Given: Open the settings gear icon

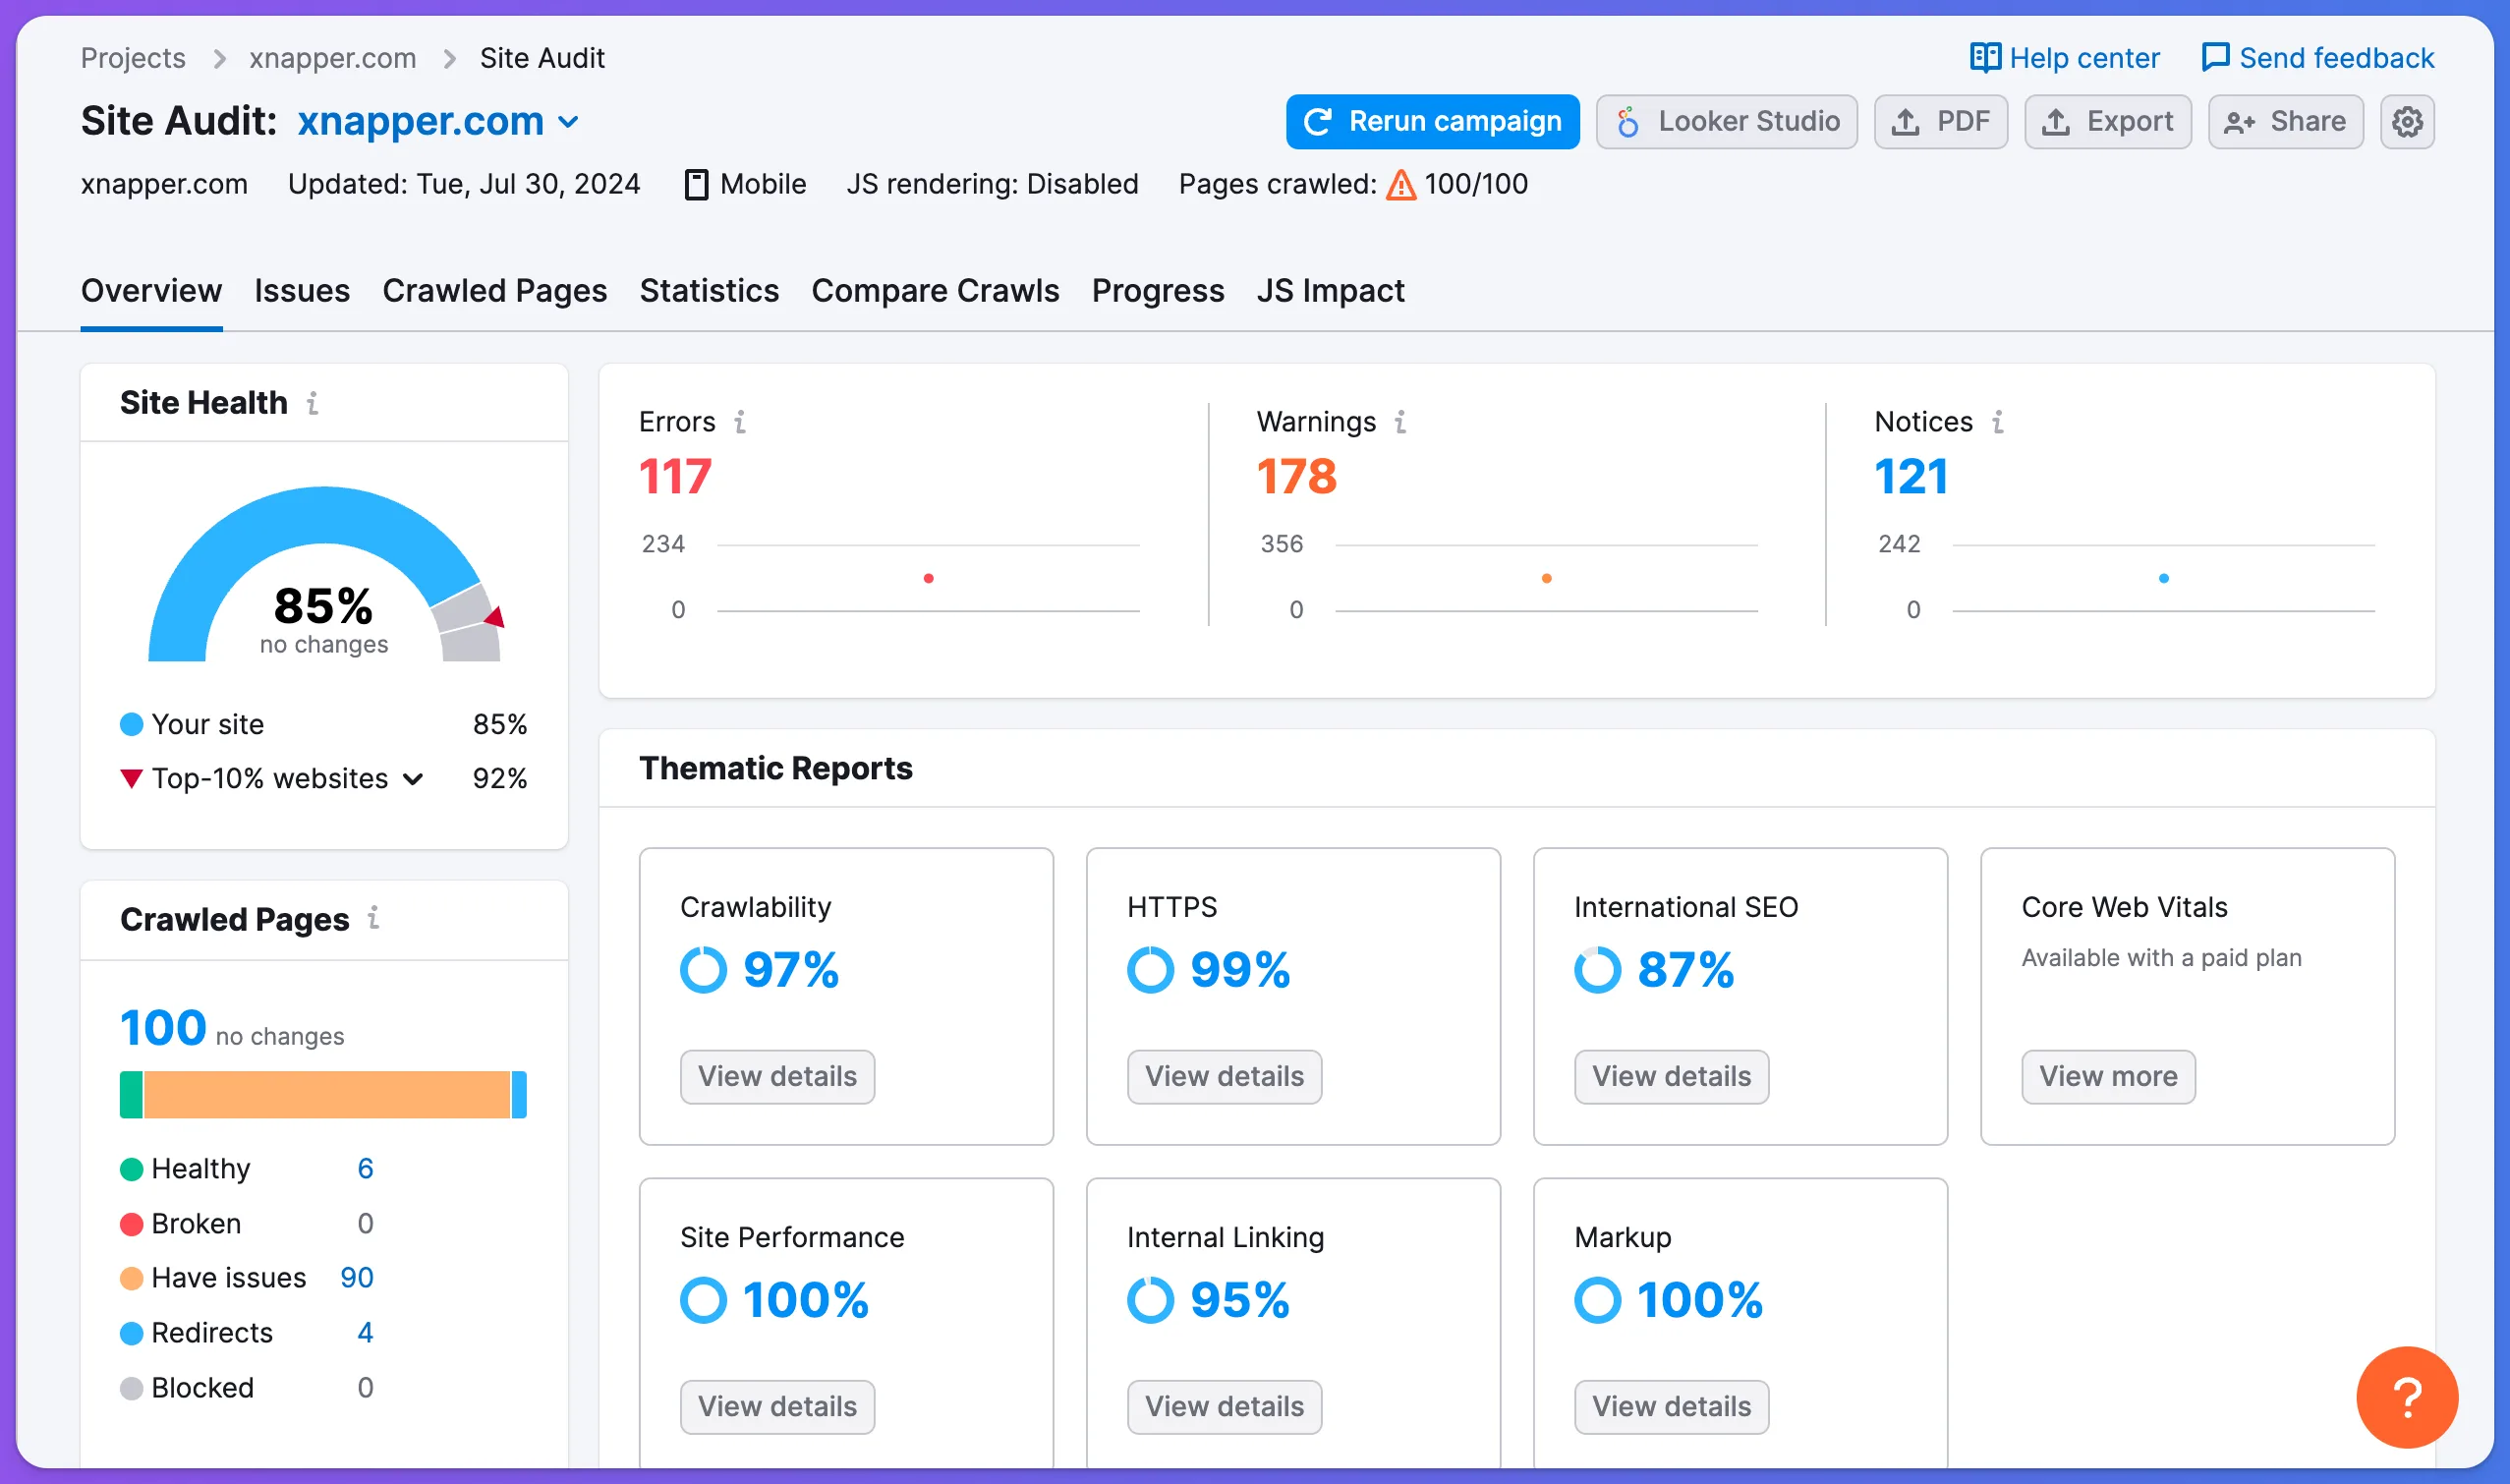Looking at the screenshot, I should tap(2406, 122).
